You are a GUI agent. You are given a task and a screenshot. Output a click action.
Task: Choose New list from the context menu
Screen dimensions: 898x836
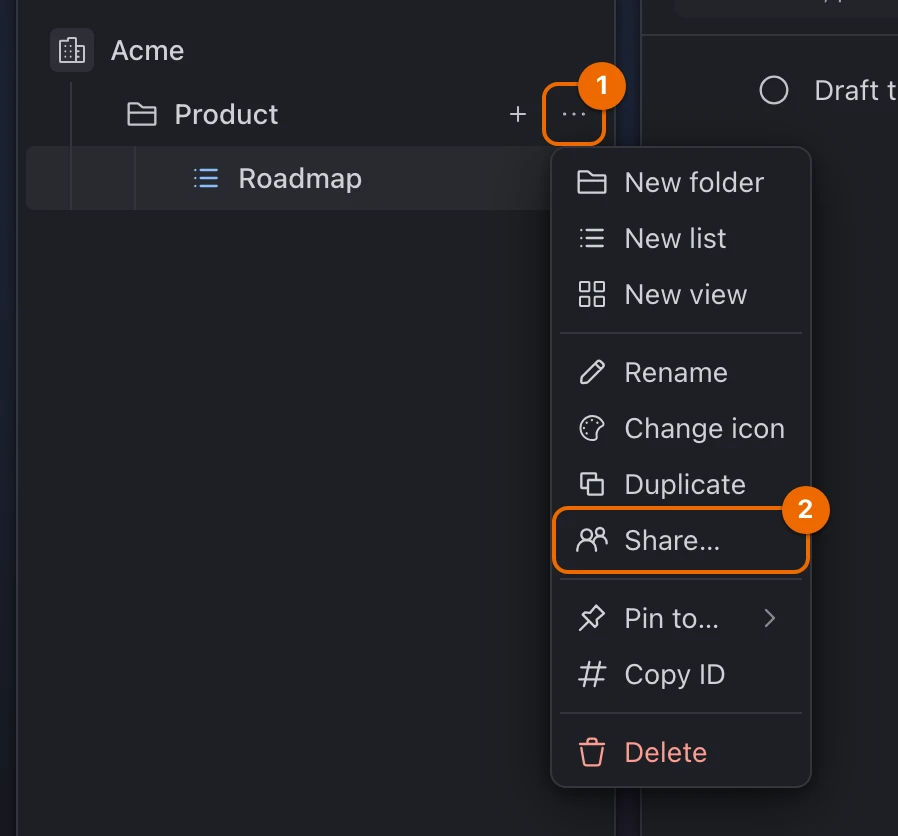click(x=680, y=238)
